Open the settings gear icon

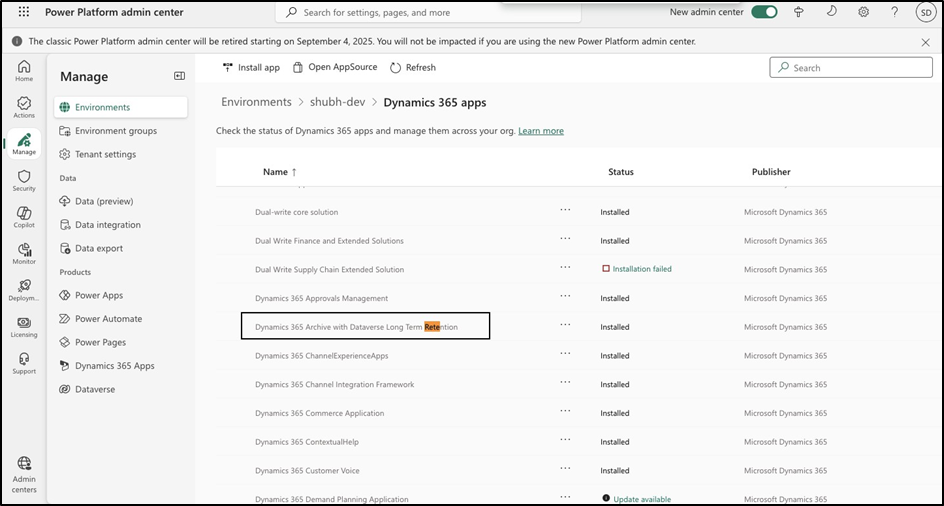tap(863, 12)
